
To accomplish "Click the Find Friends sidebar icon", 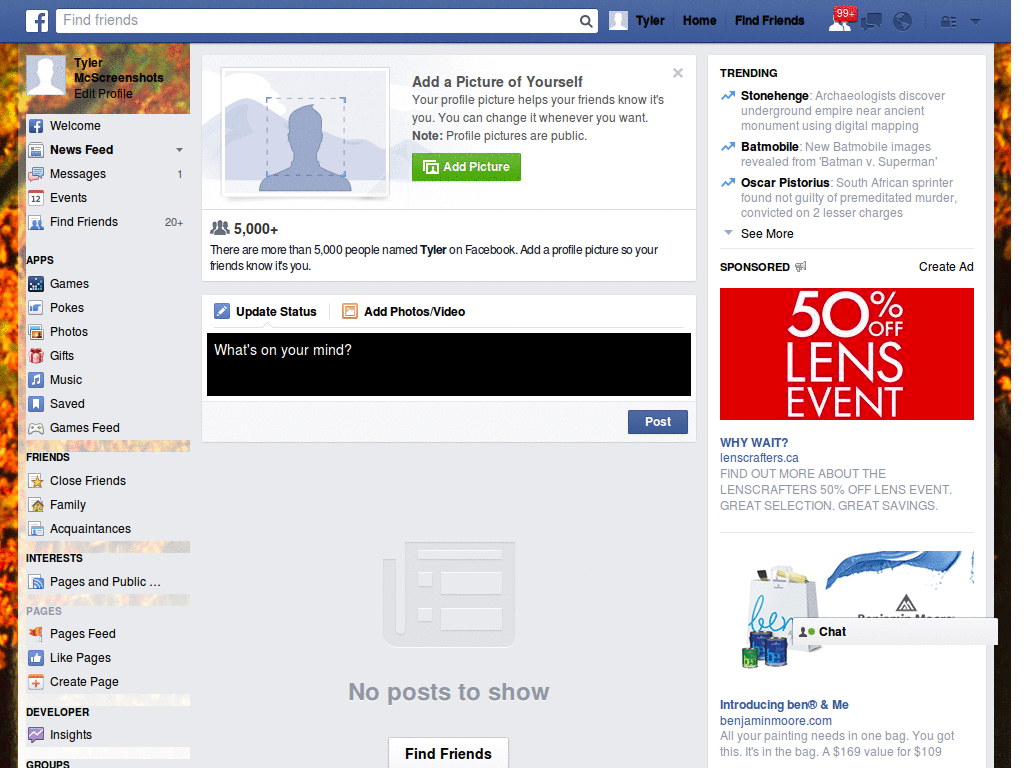I will (36, 222).
